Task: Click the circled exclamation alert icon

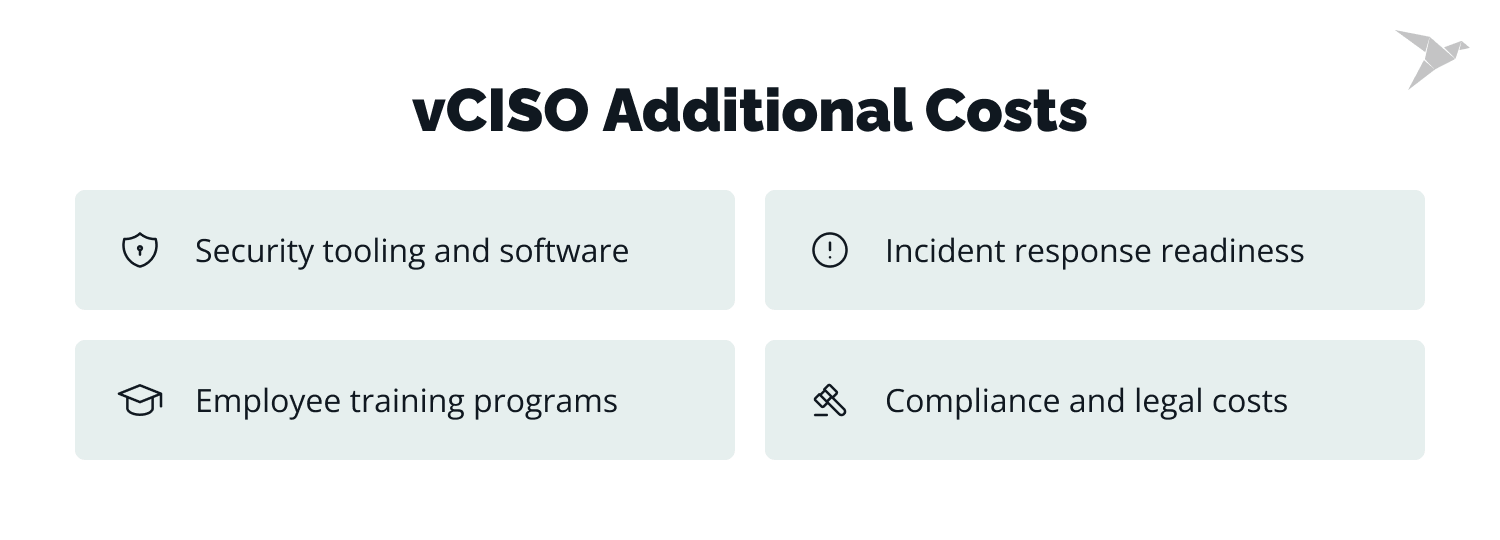Action: [829, 250]
